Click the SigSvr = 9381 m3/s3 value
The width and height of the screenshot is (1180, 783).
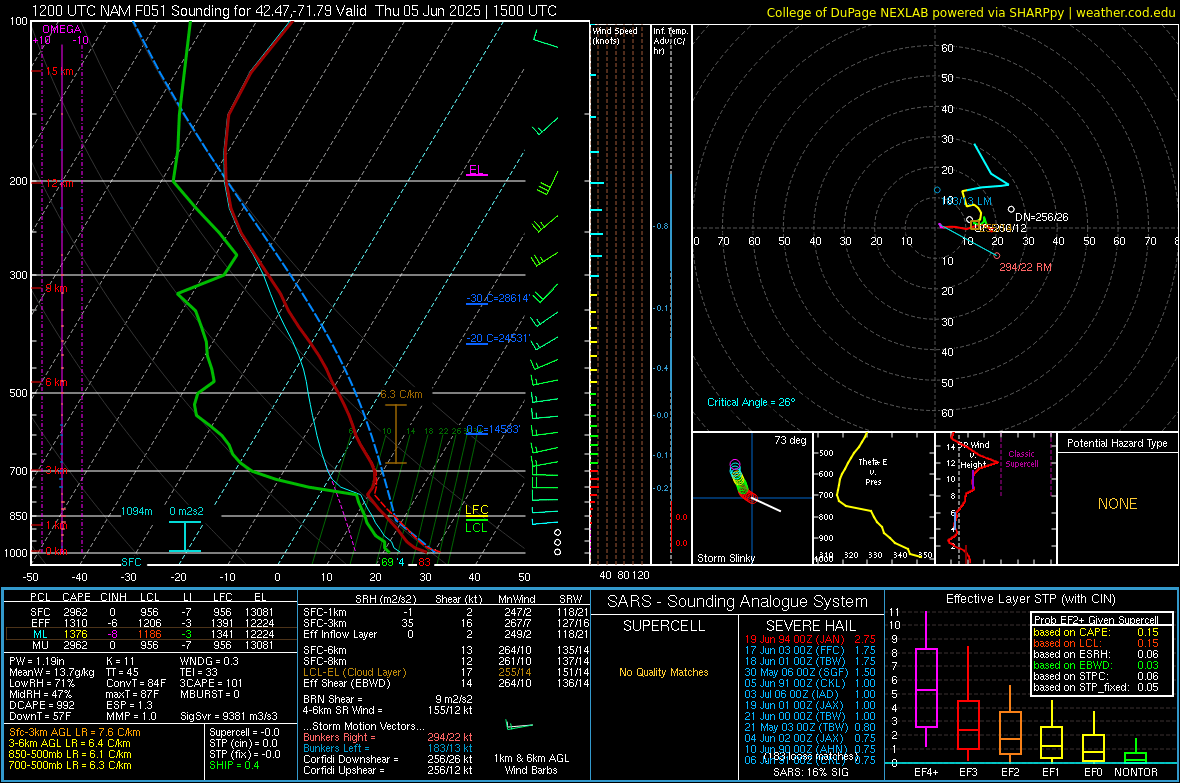(x=229, y=716)
